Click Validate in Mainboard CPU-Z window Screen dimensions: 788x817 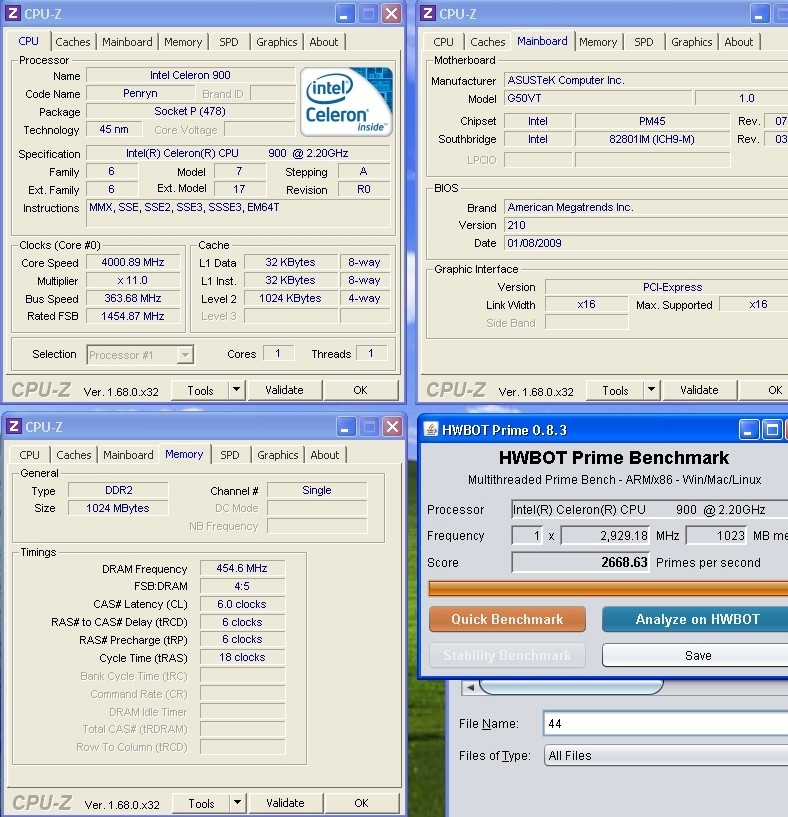pos(699,390)
